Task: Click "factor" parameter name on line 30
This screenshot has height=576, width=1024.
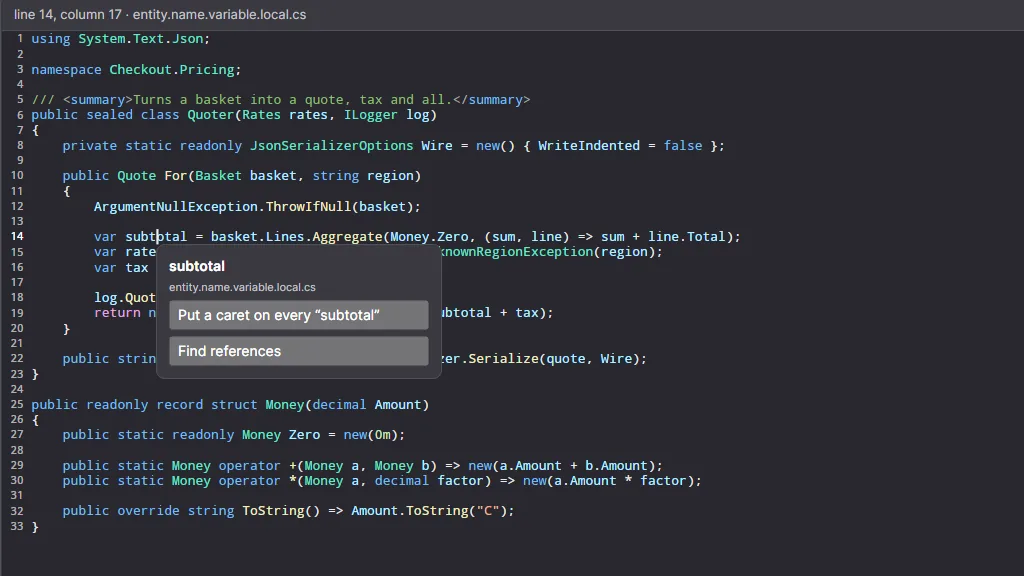Action: pos(460,481)
